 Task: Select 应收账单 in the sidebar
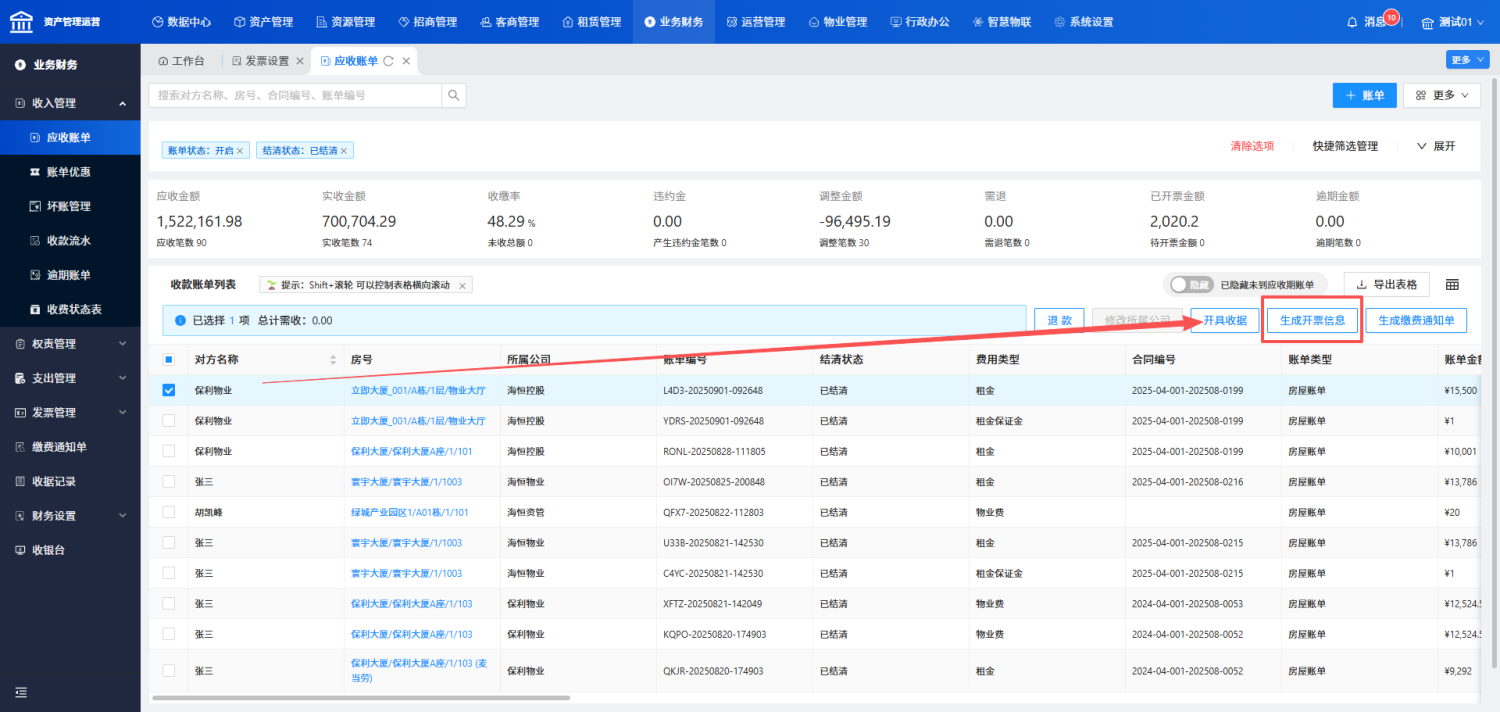click(x=69, y=137)
